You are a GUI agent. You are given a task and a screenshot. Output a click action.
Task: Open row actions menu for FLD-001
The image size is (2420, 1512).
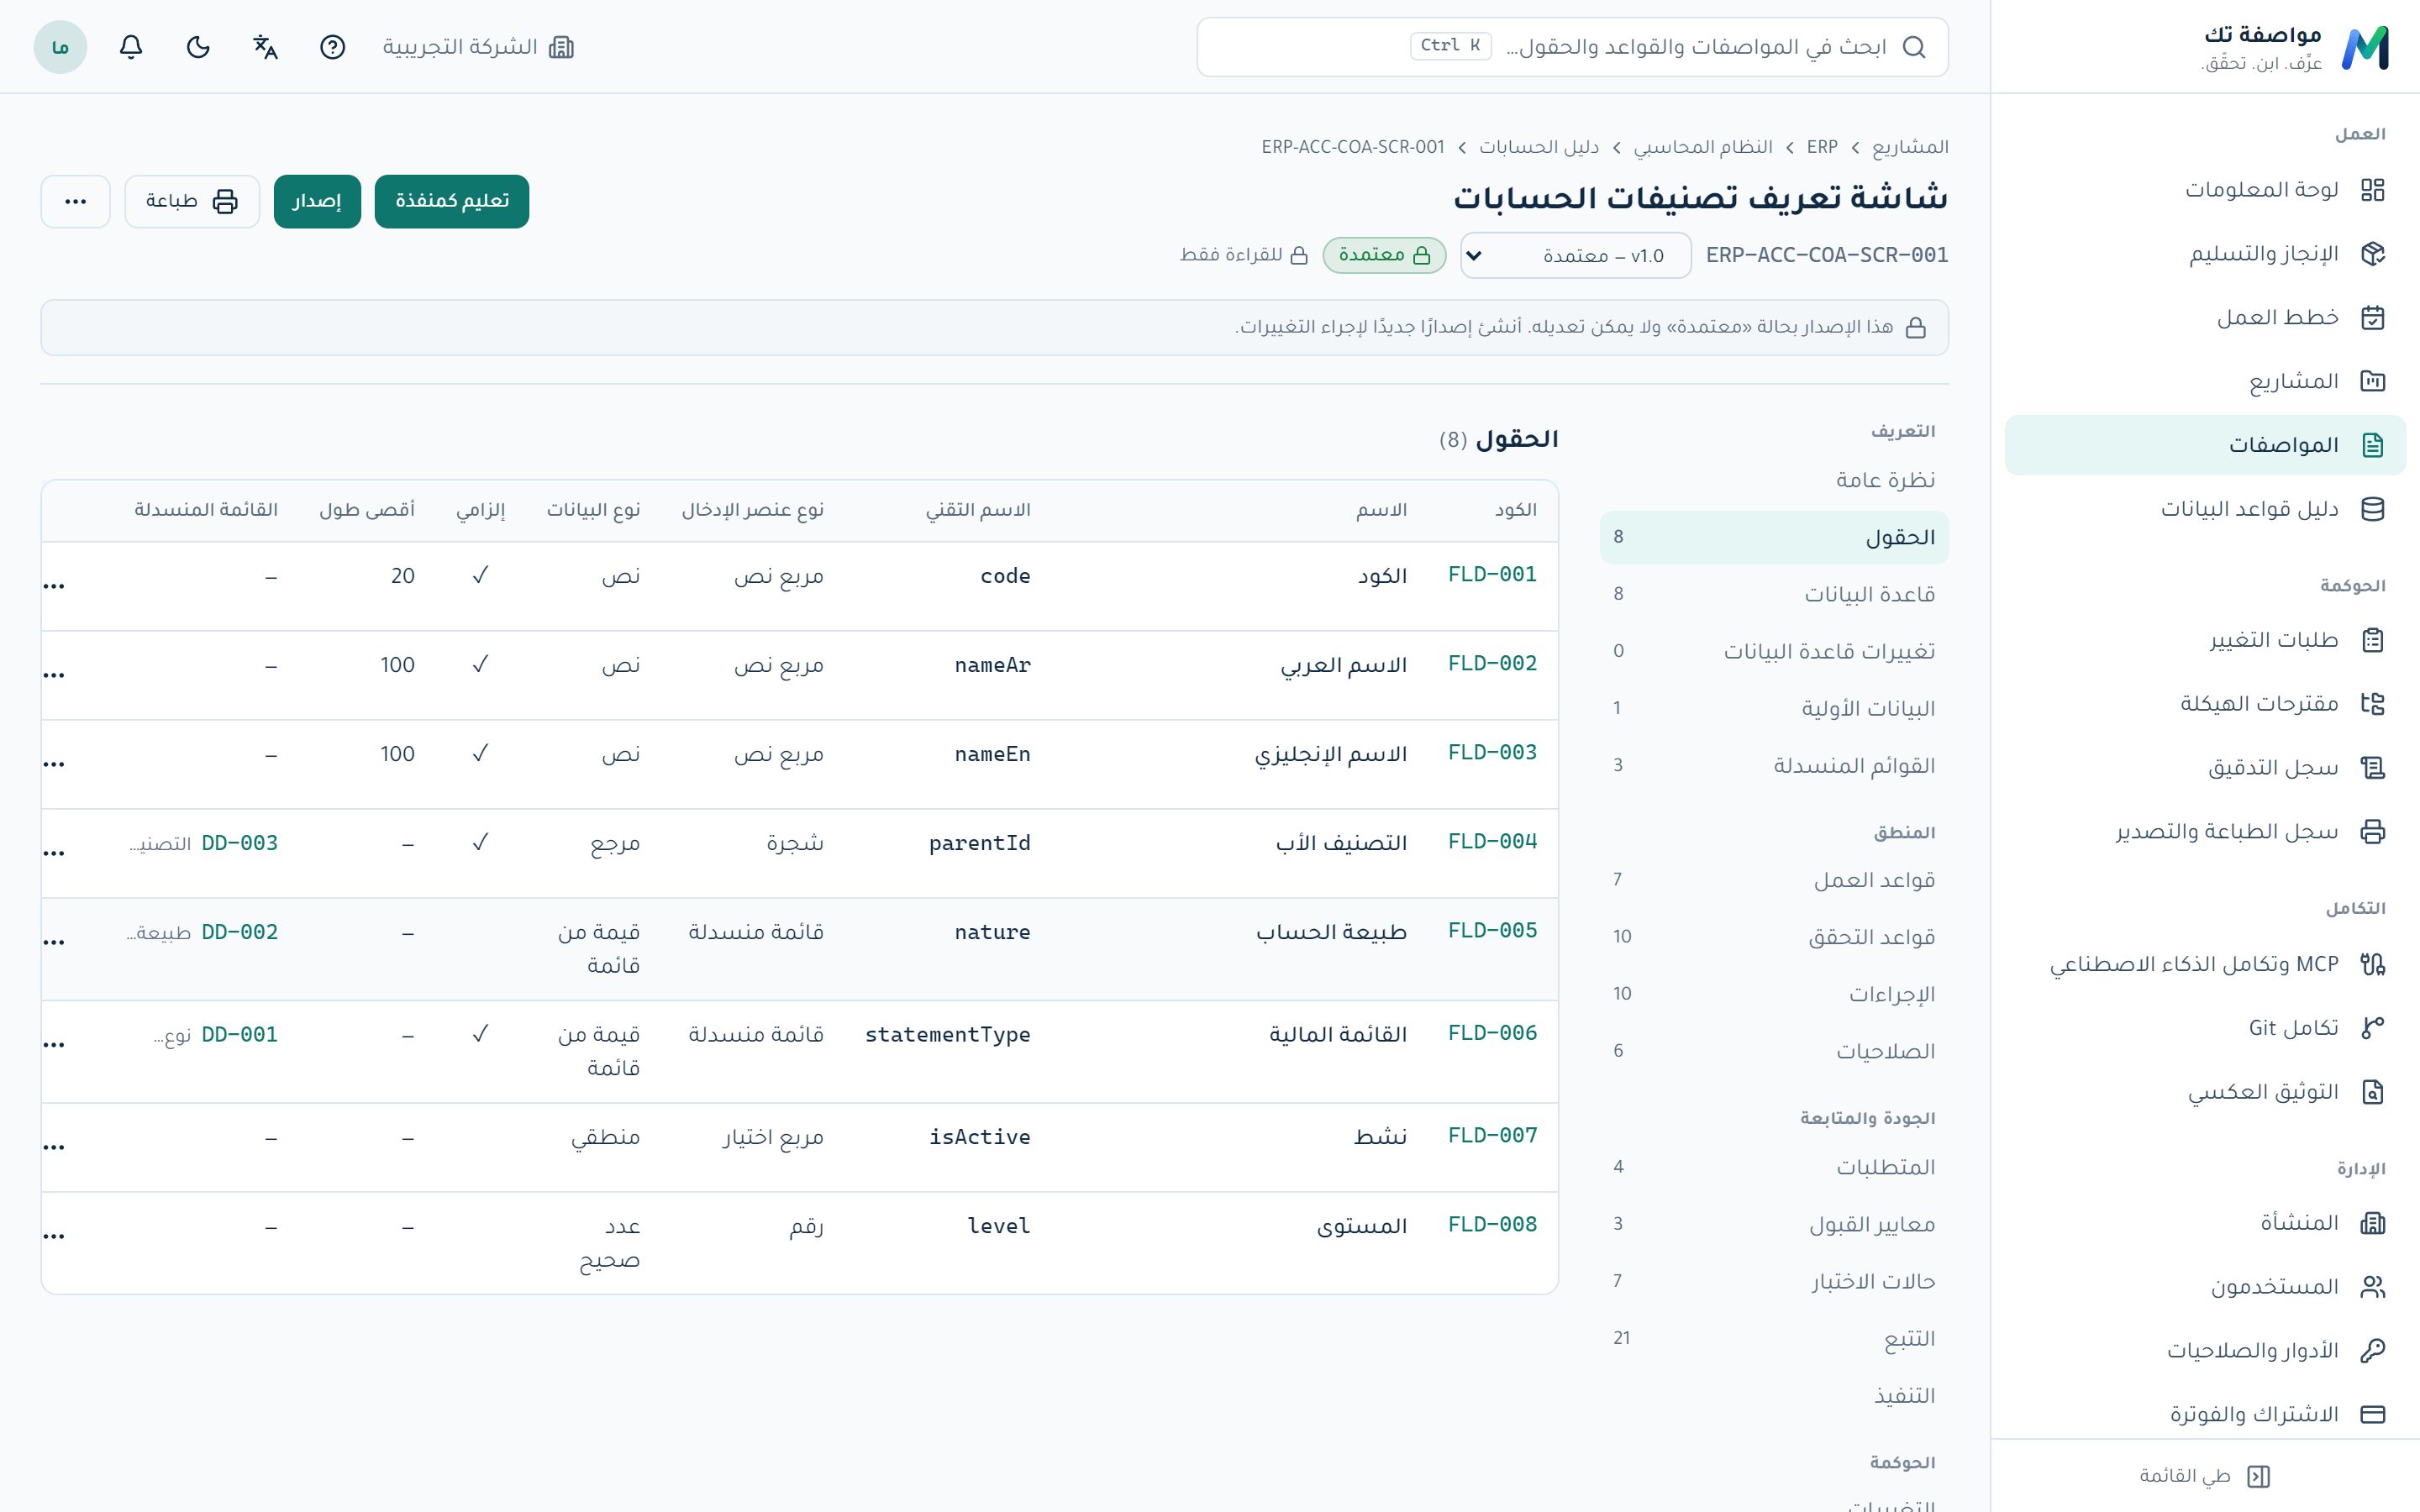tap(54, 586)
